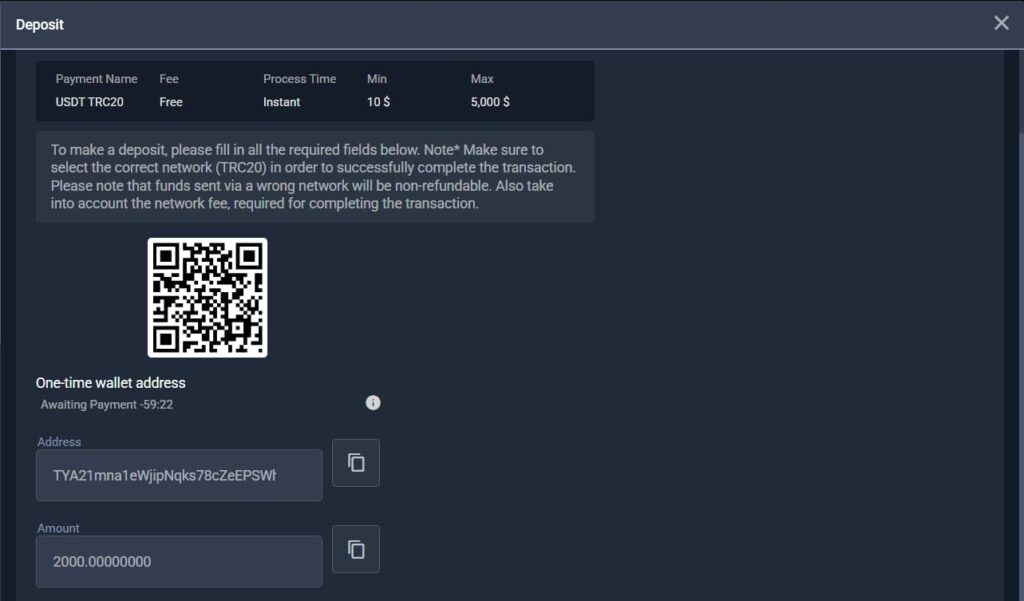The width and height of the screenshot is (1024, 601).
Task: Click the Process Time column header
Action: [300, 79]
